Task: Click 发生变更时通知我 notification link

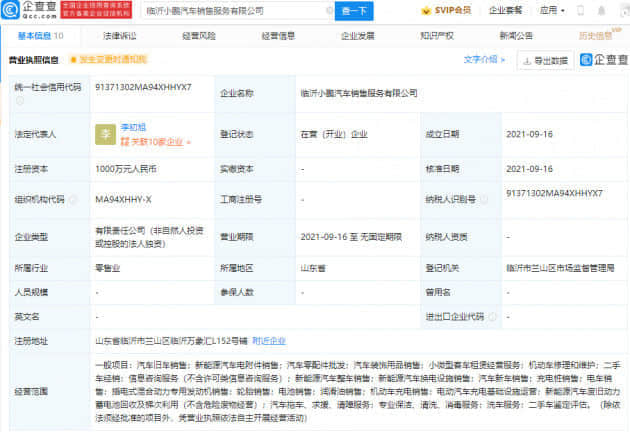Action: (108, 60)
